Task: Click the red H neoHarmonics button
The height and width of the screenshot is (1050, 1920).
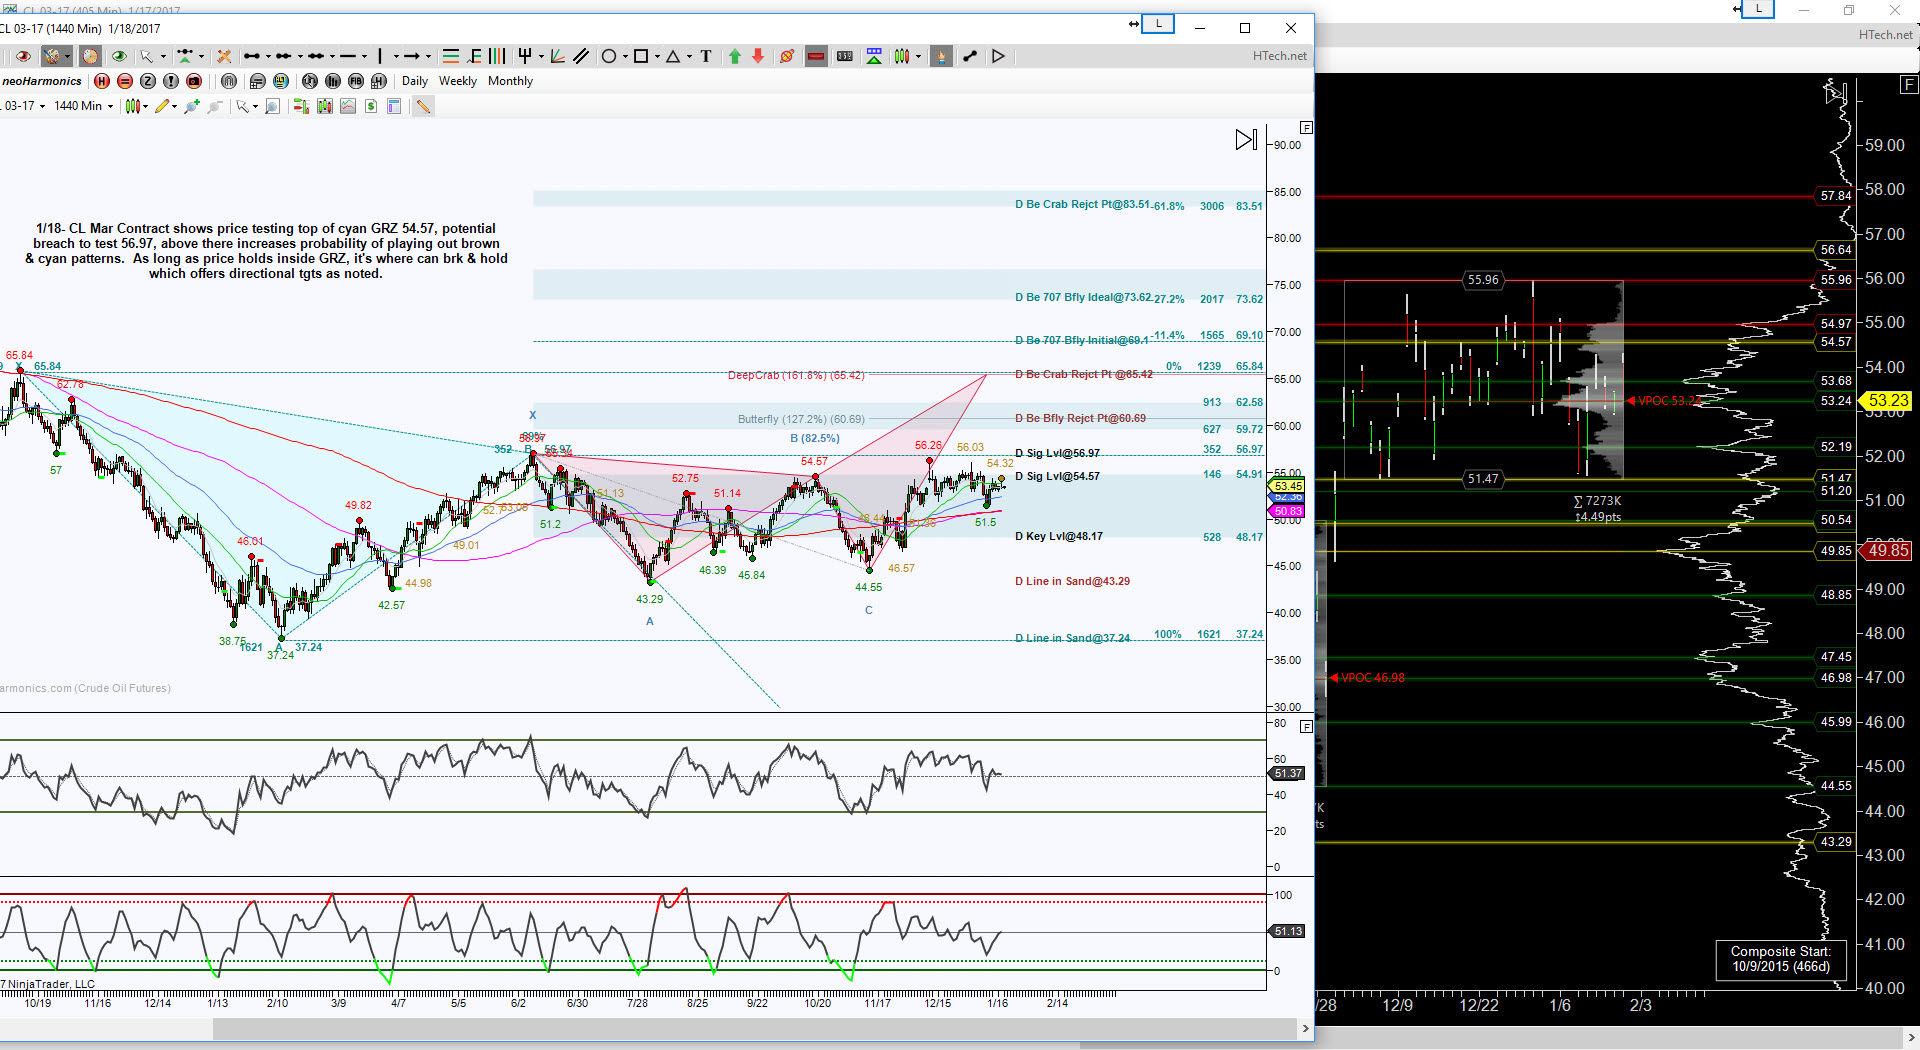Action: (x=102, y=81)
